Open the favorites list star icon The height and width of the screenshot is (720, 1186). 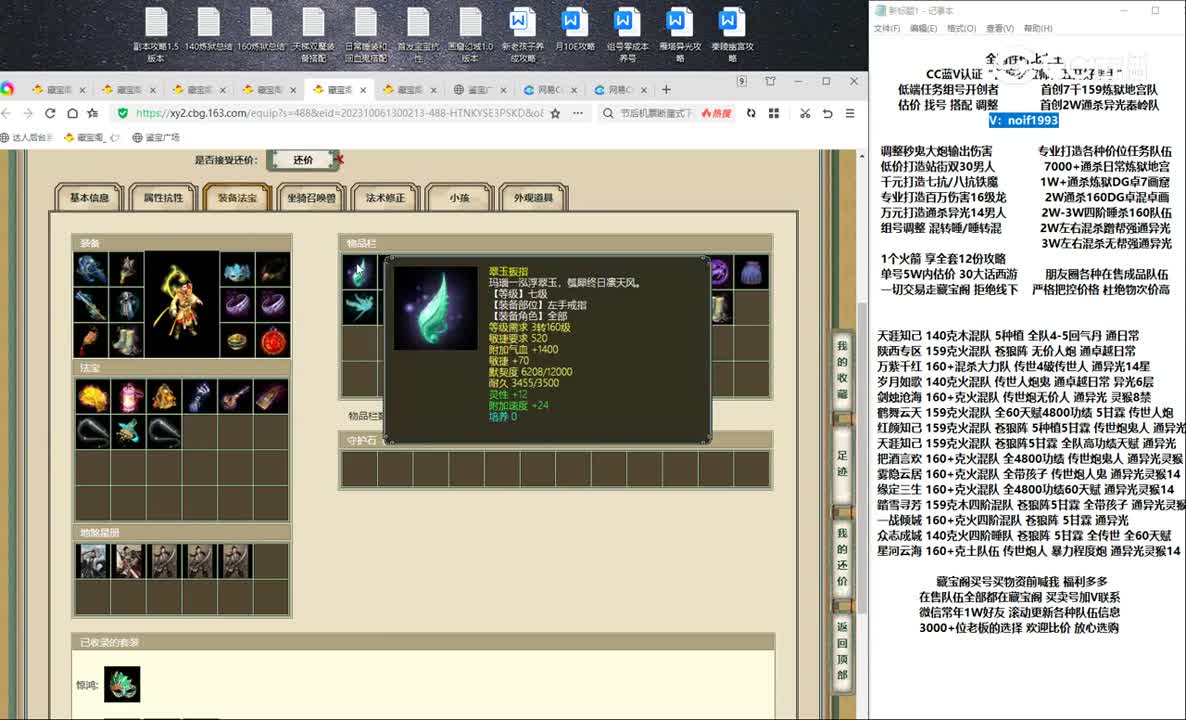pos(93,113)
